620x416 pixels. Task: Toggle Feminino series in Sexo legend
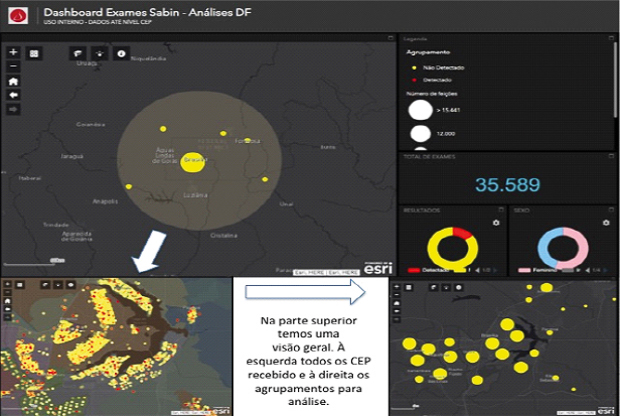[x=538, y=270]
